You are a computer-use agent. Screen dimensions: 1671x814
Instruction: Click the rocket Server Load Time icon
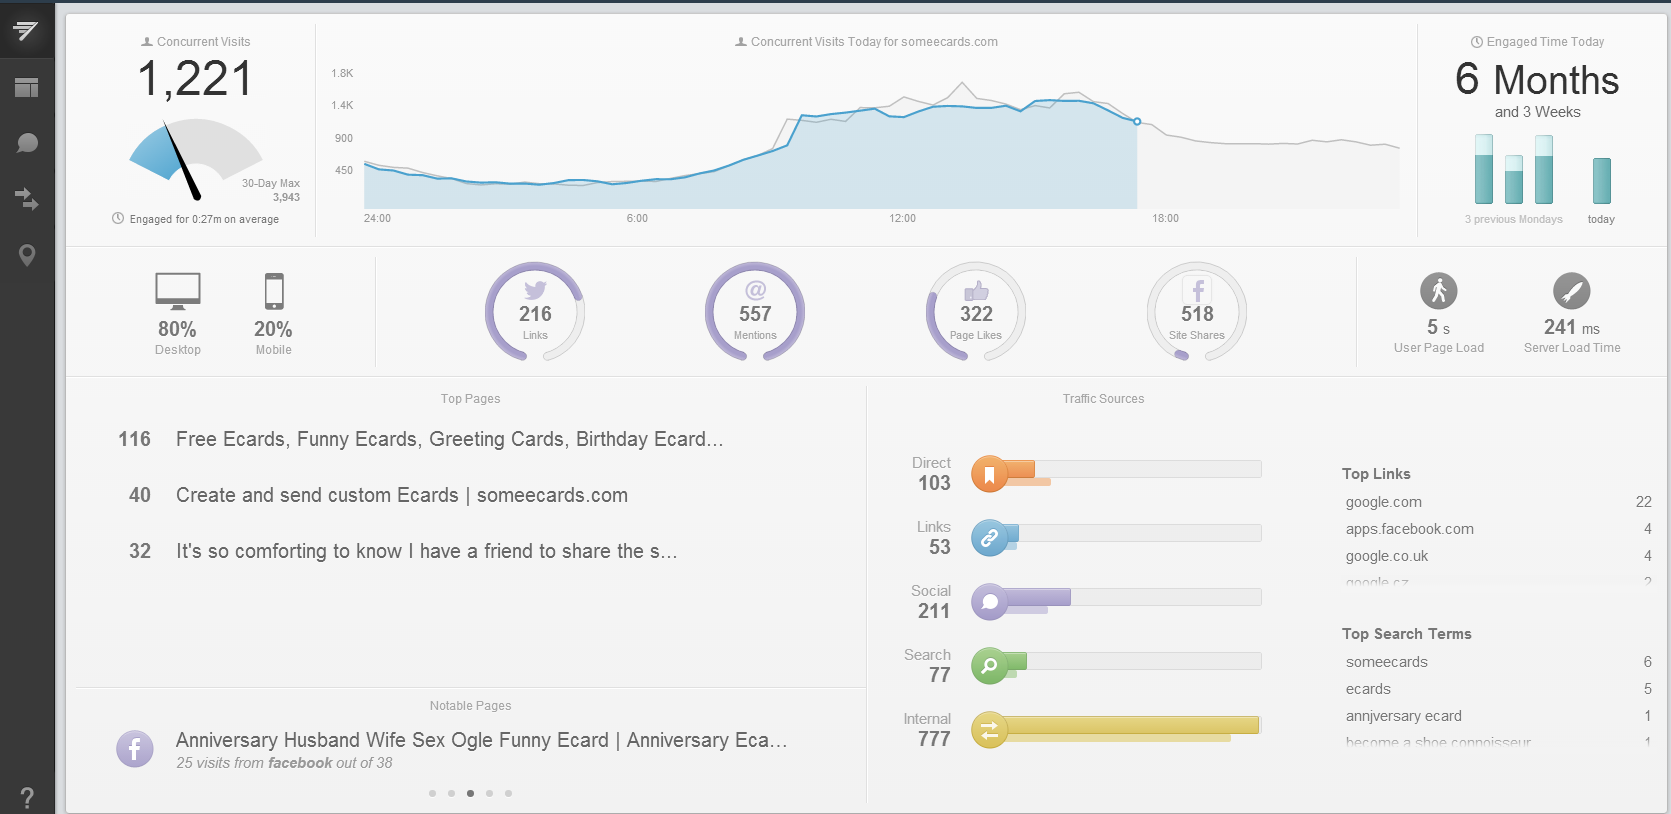[1571, 291]
